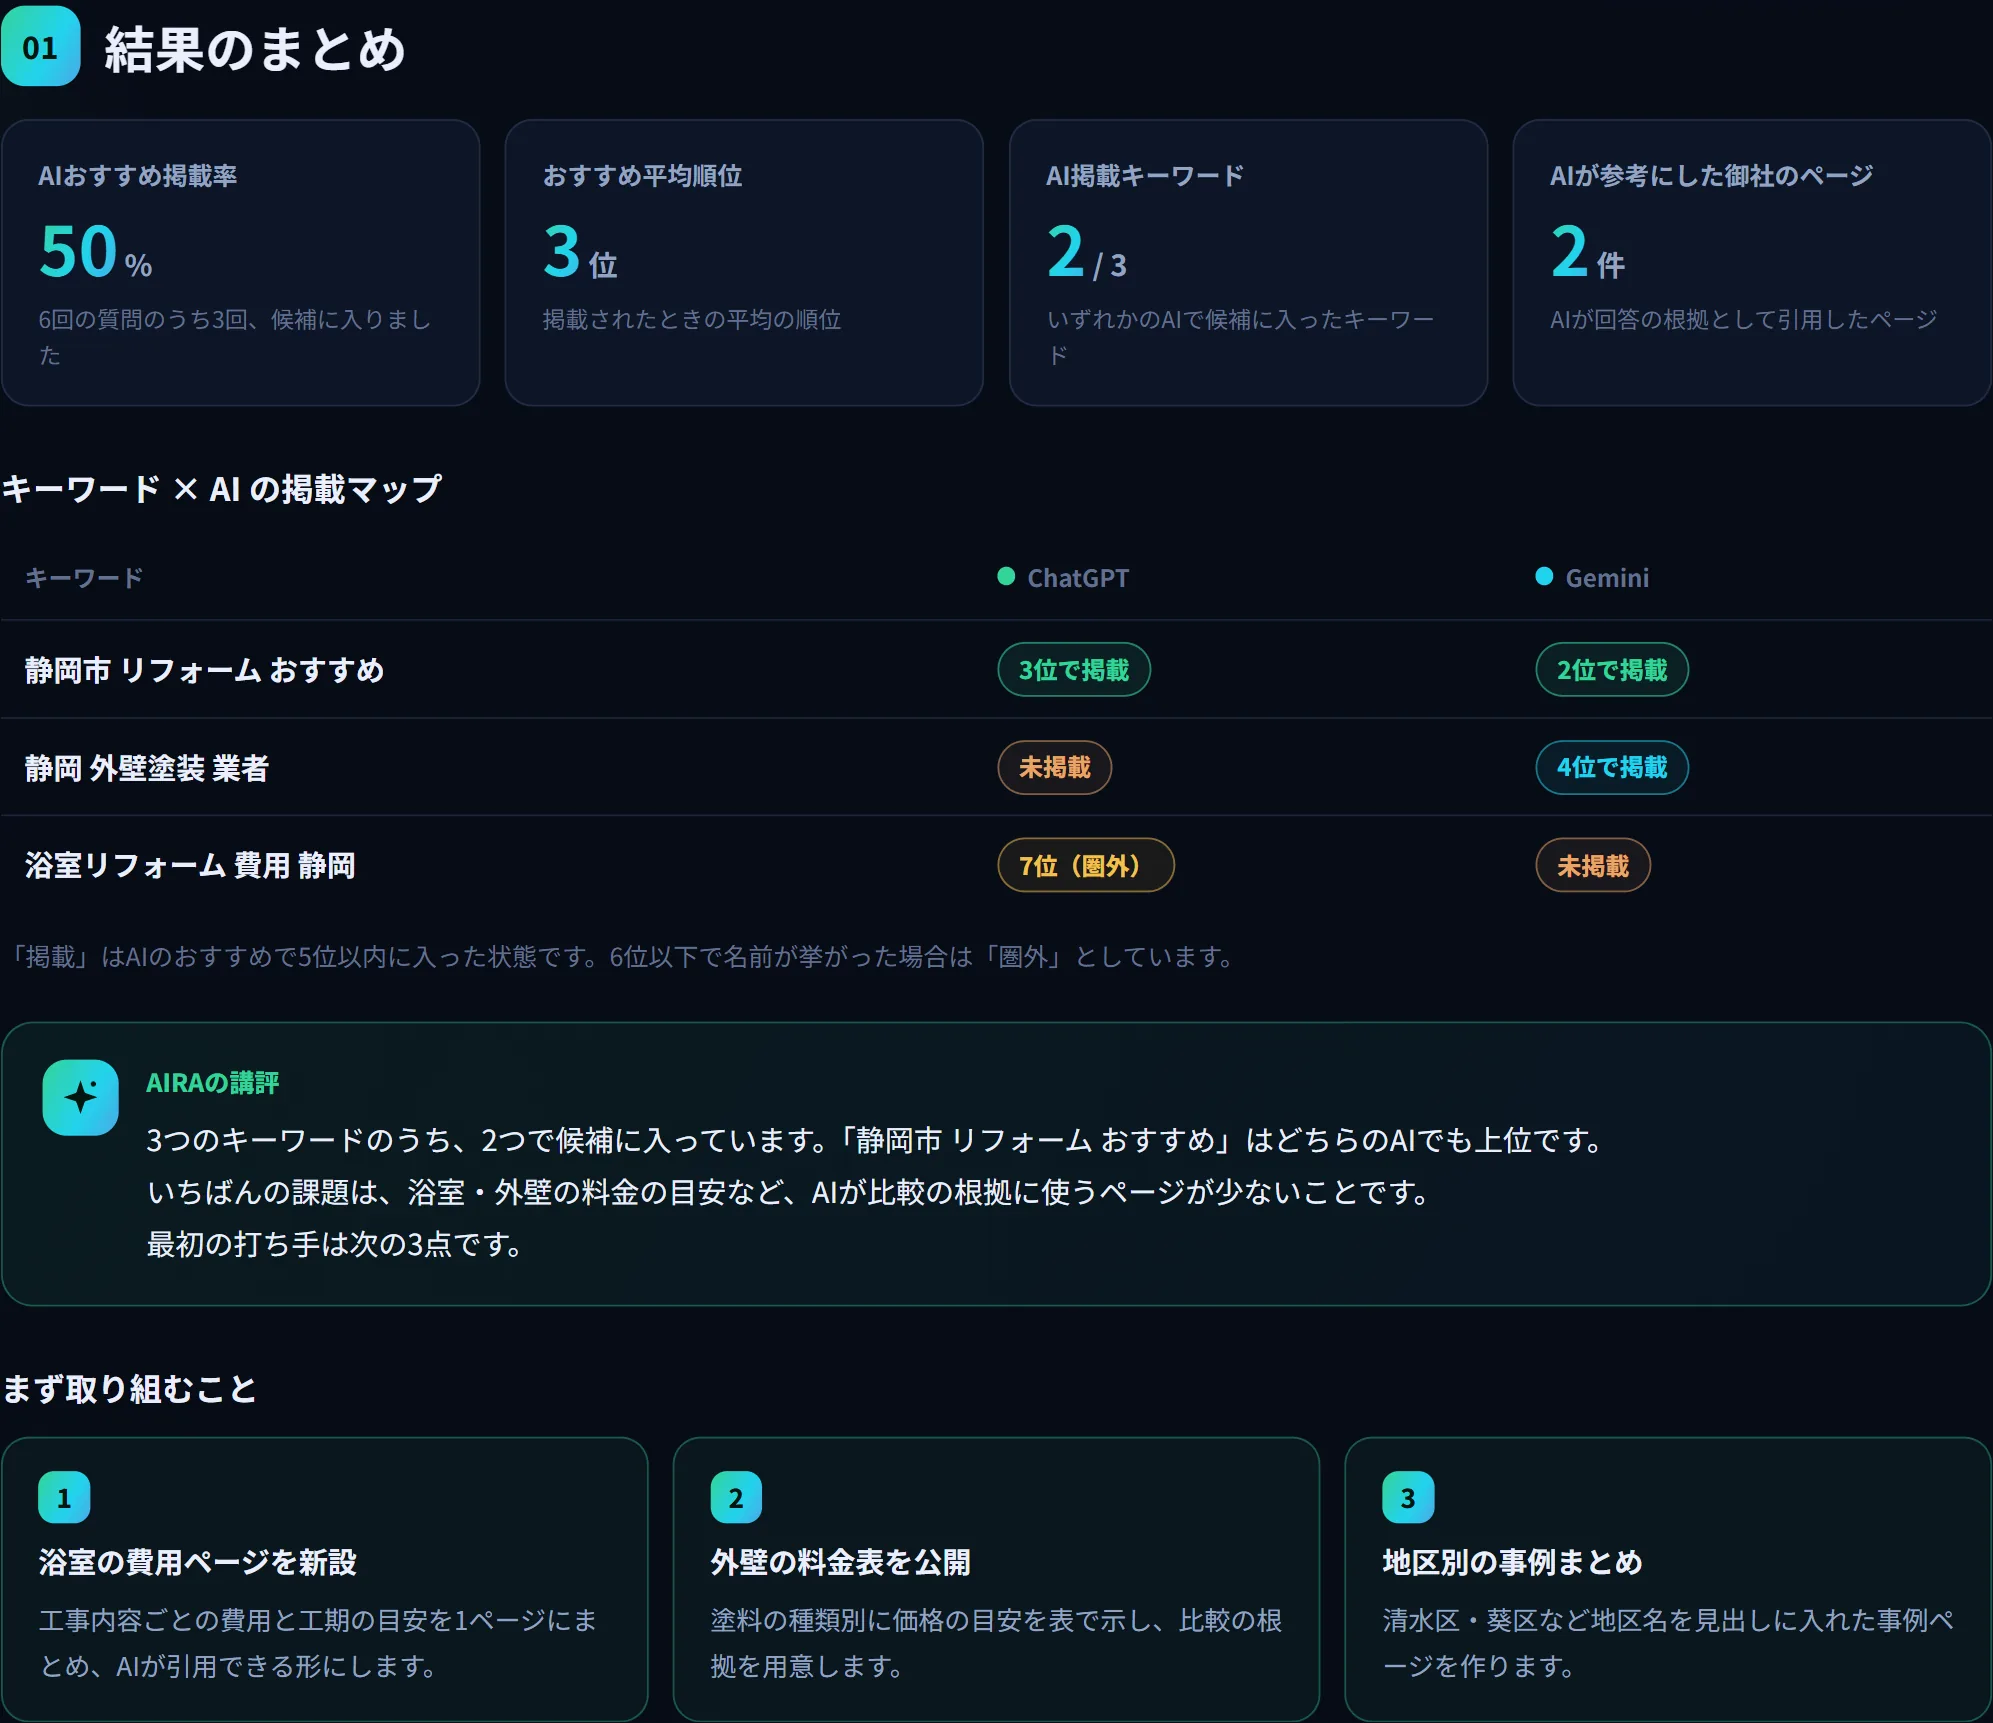This screenshot has height=1723, width=1993.
Task: Select the 浴室リフォーム 費用 静岡 keyword row
Action: 996,865
